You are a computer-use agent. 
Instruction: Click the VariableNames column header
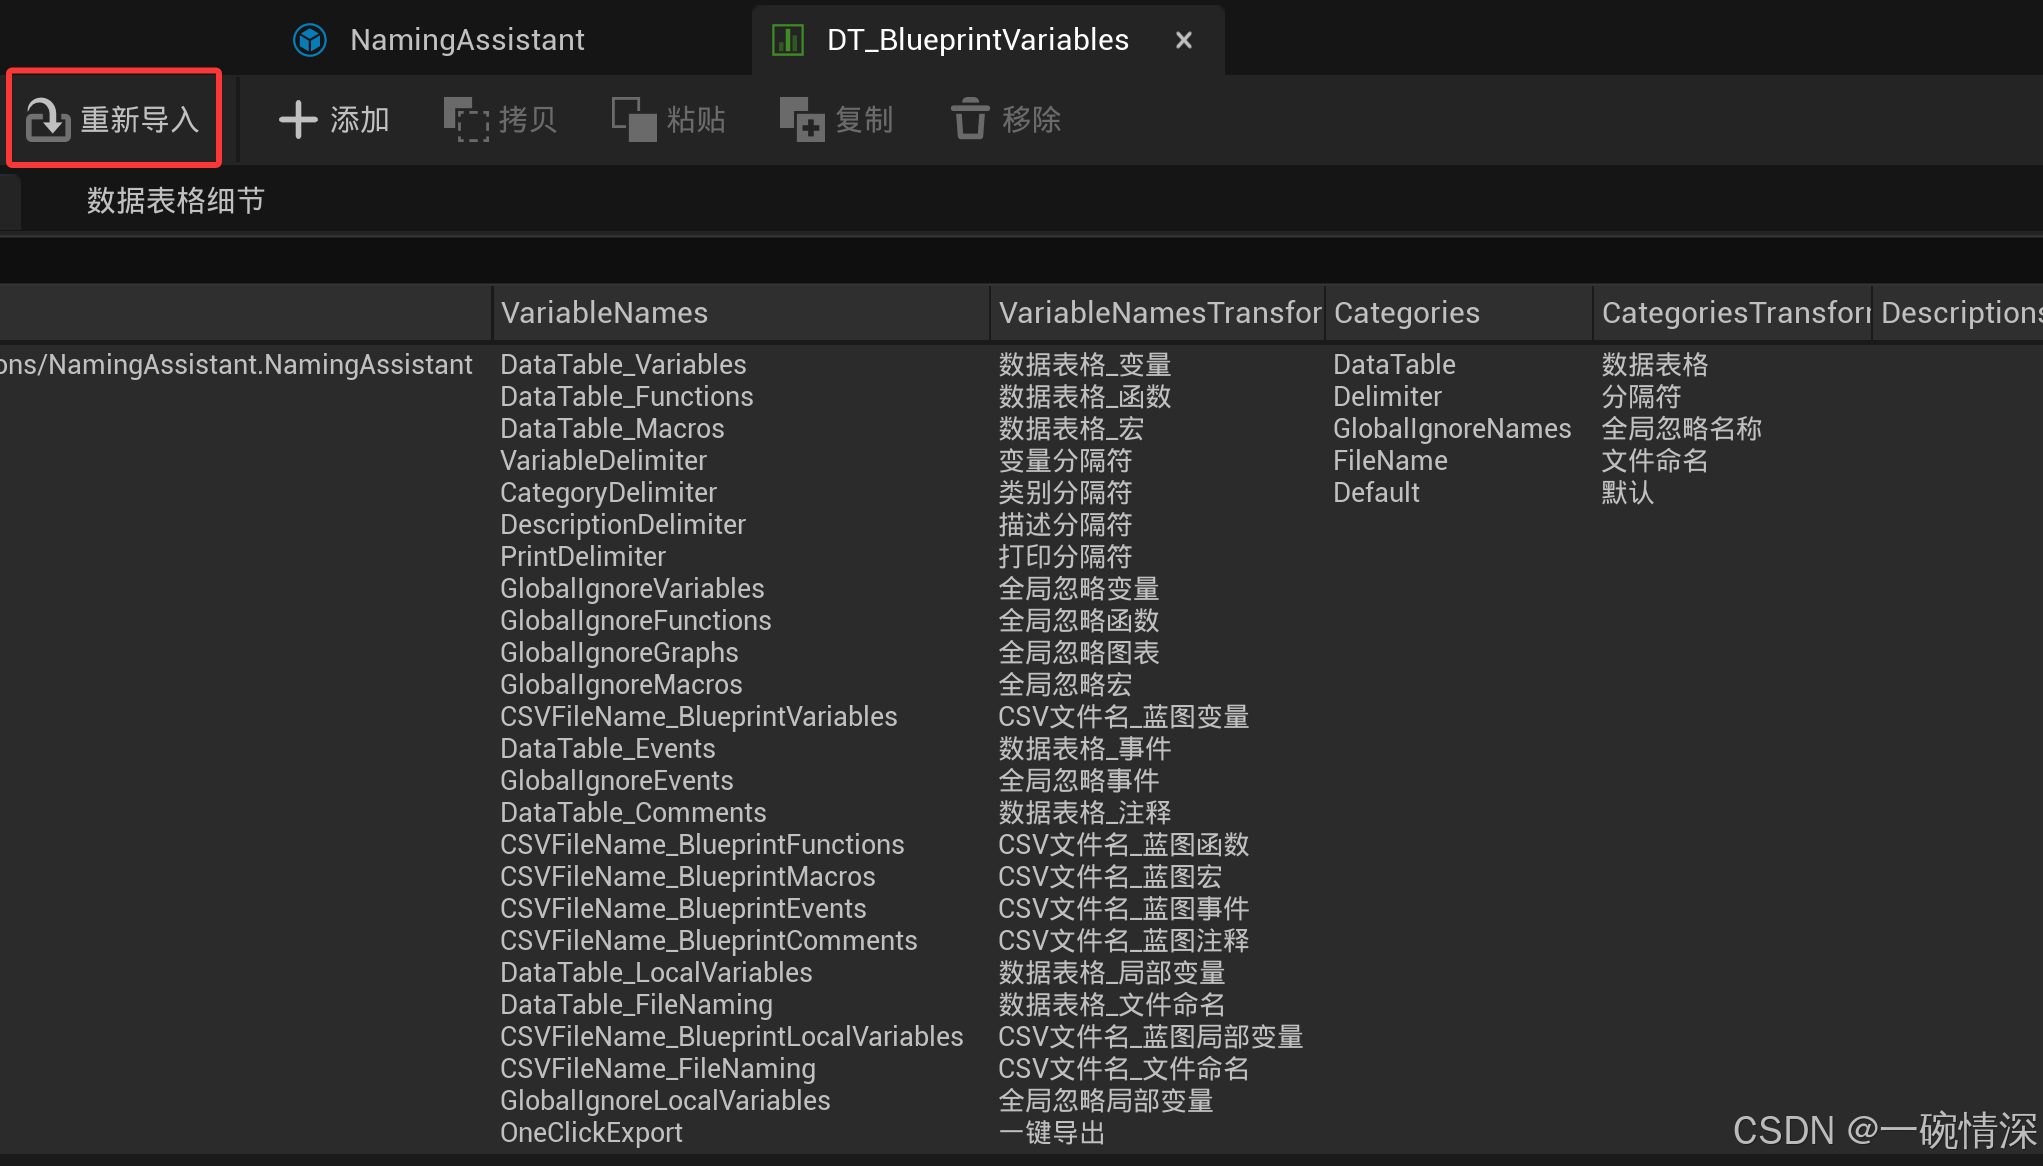click(604, 313)
